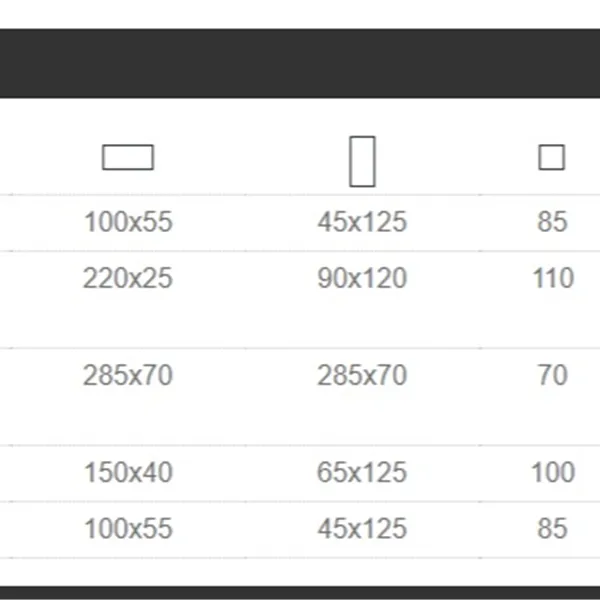Choose the 65x125 cell
Image resolution: width=600 pixels, height=600 pixels.
click(x=362, y=472)
